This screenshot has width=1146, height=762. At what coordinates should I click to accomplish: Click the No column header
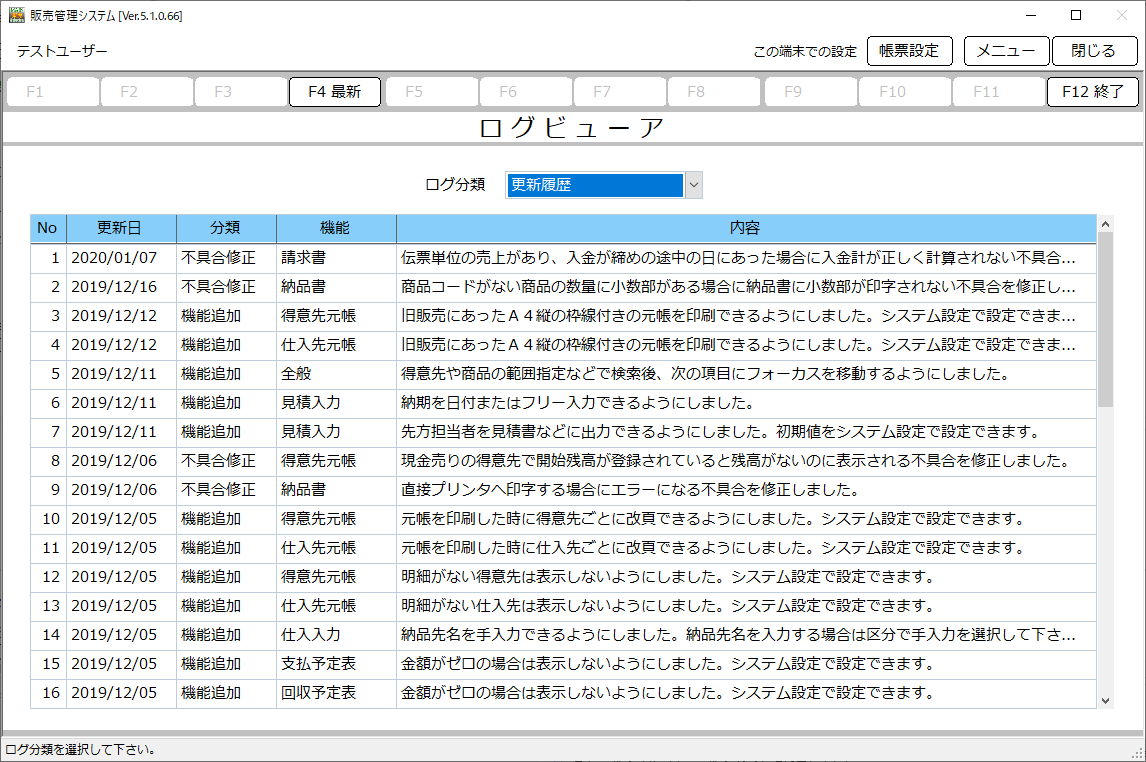click(48, 228)
